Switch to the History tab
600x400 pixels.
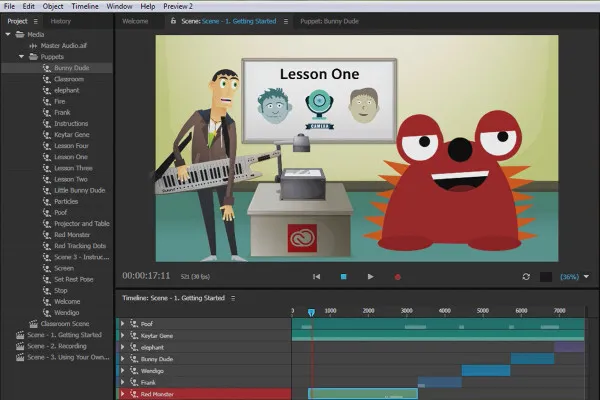pyautogui.click(x=60, y=20)
